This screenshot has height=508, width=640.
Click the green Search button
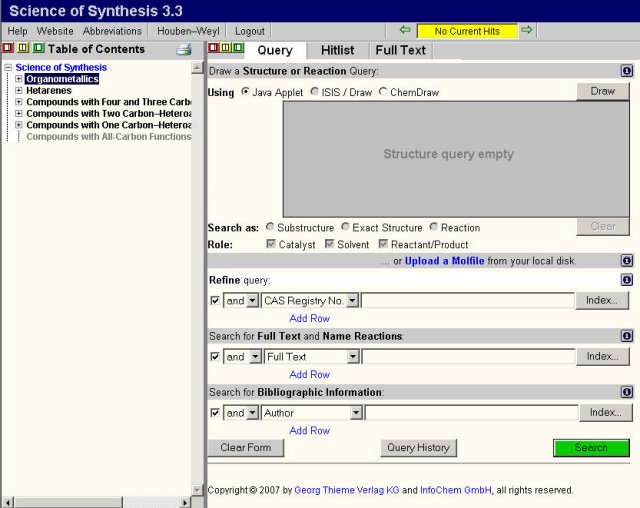591,448
